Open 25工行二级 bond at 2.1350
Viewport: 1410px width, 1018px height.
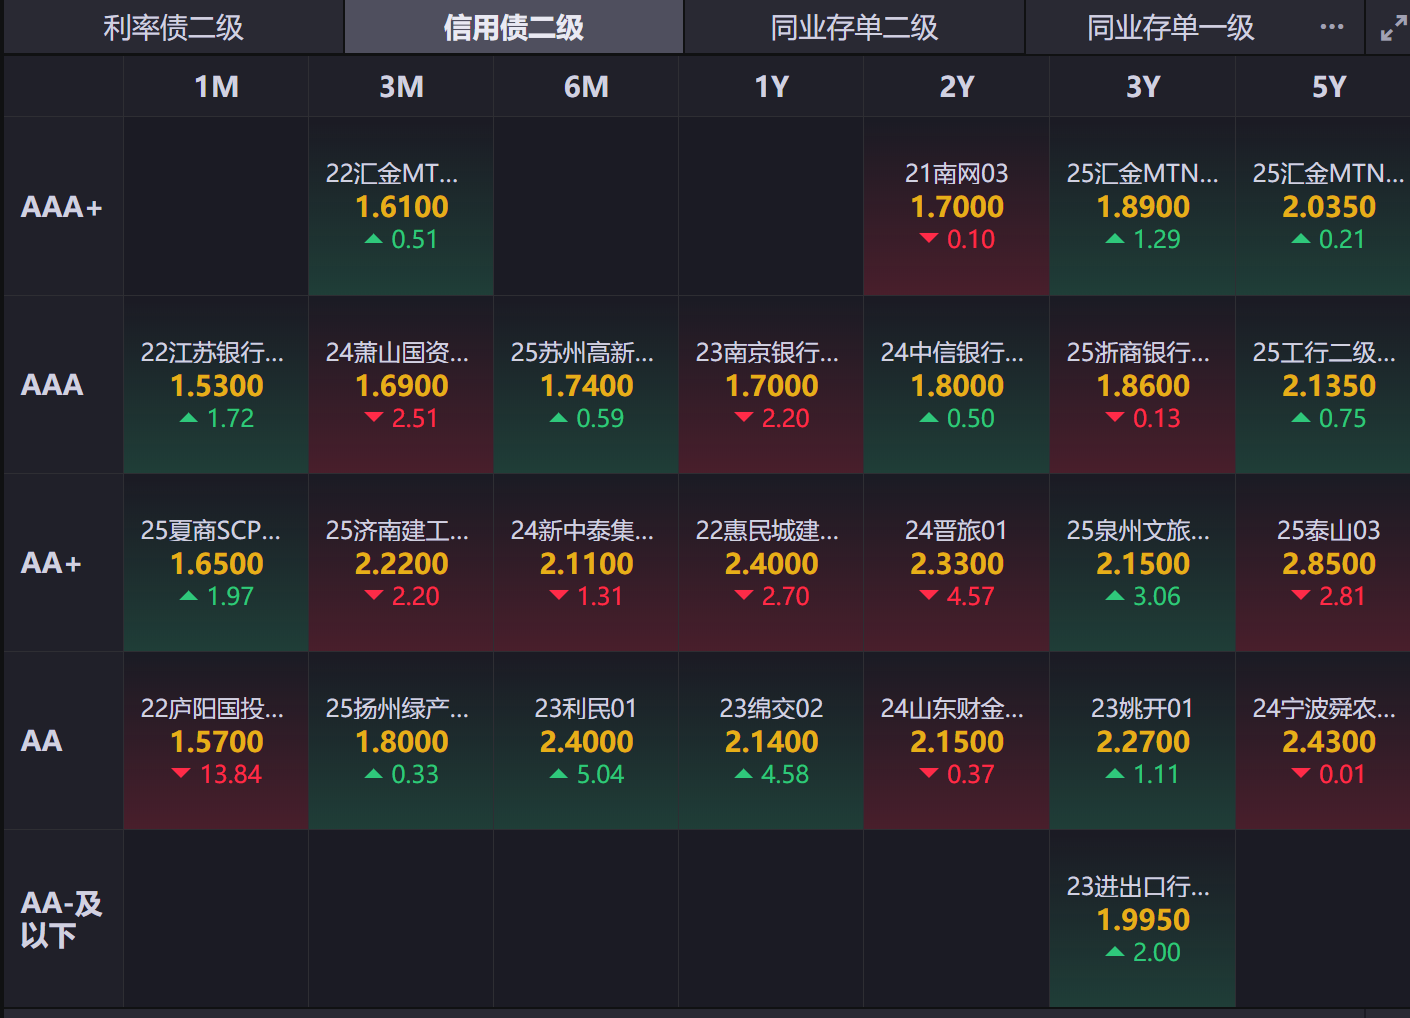click(1328, 385)
